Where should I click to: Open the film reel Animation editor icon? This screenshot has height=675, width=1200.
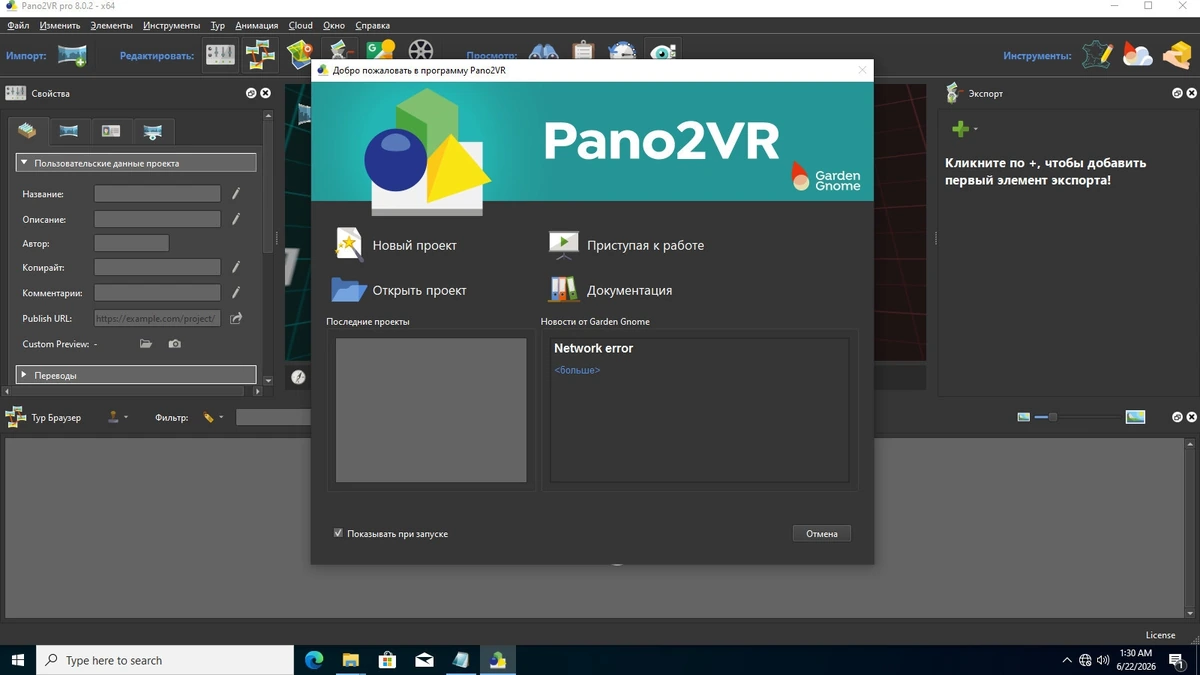coord(421,53)
